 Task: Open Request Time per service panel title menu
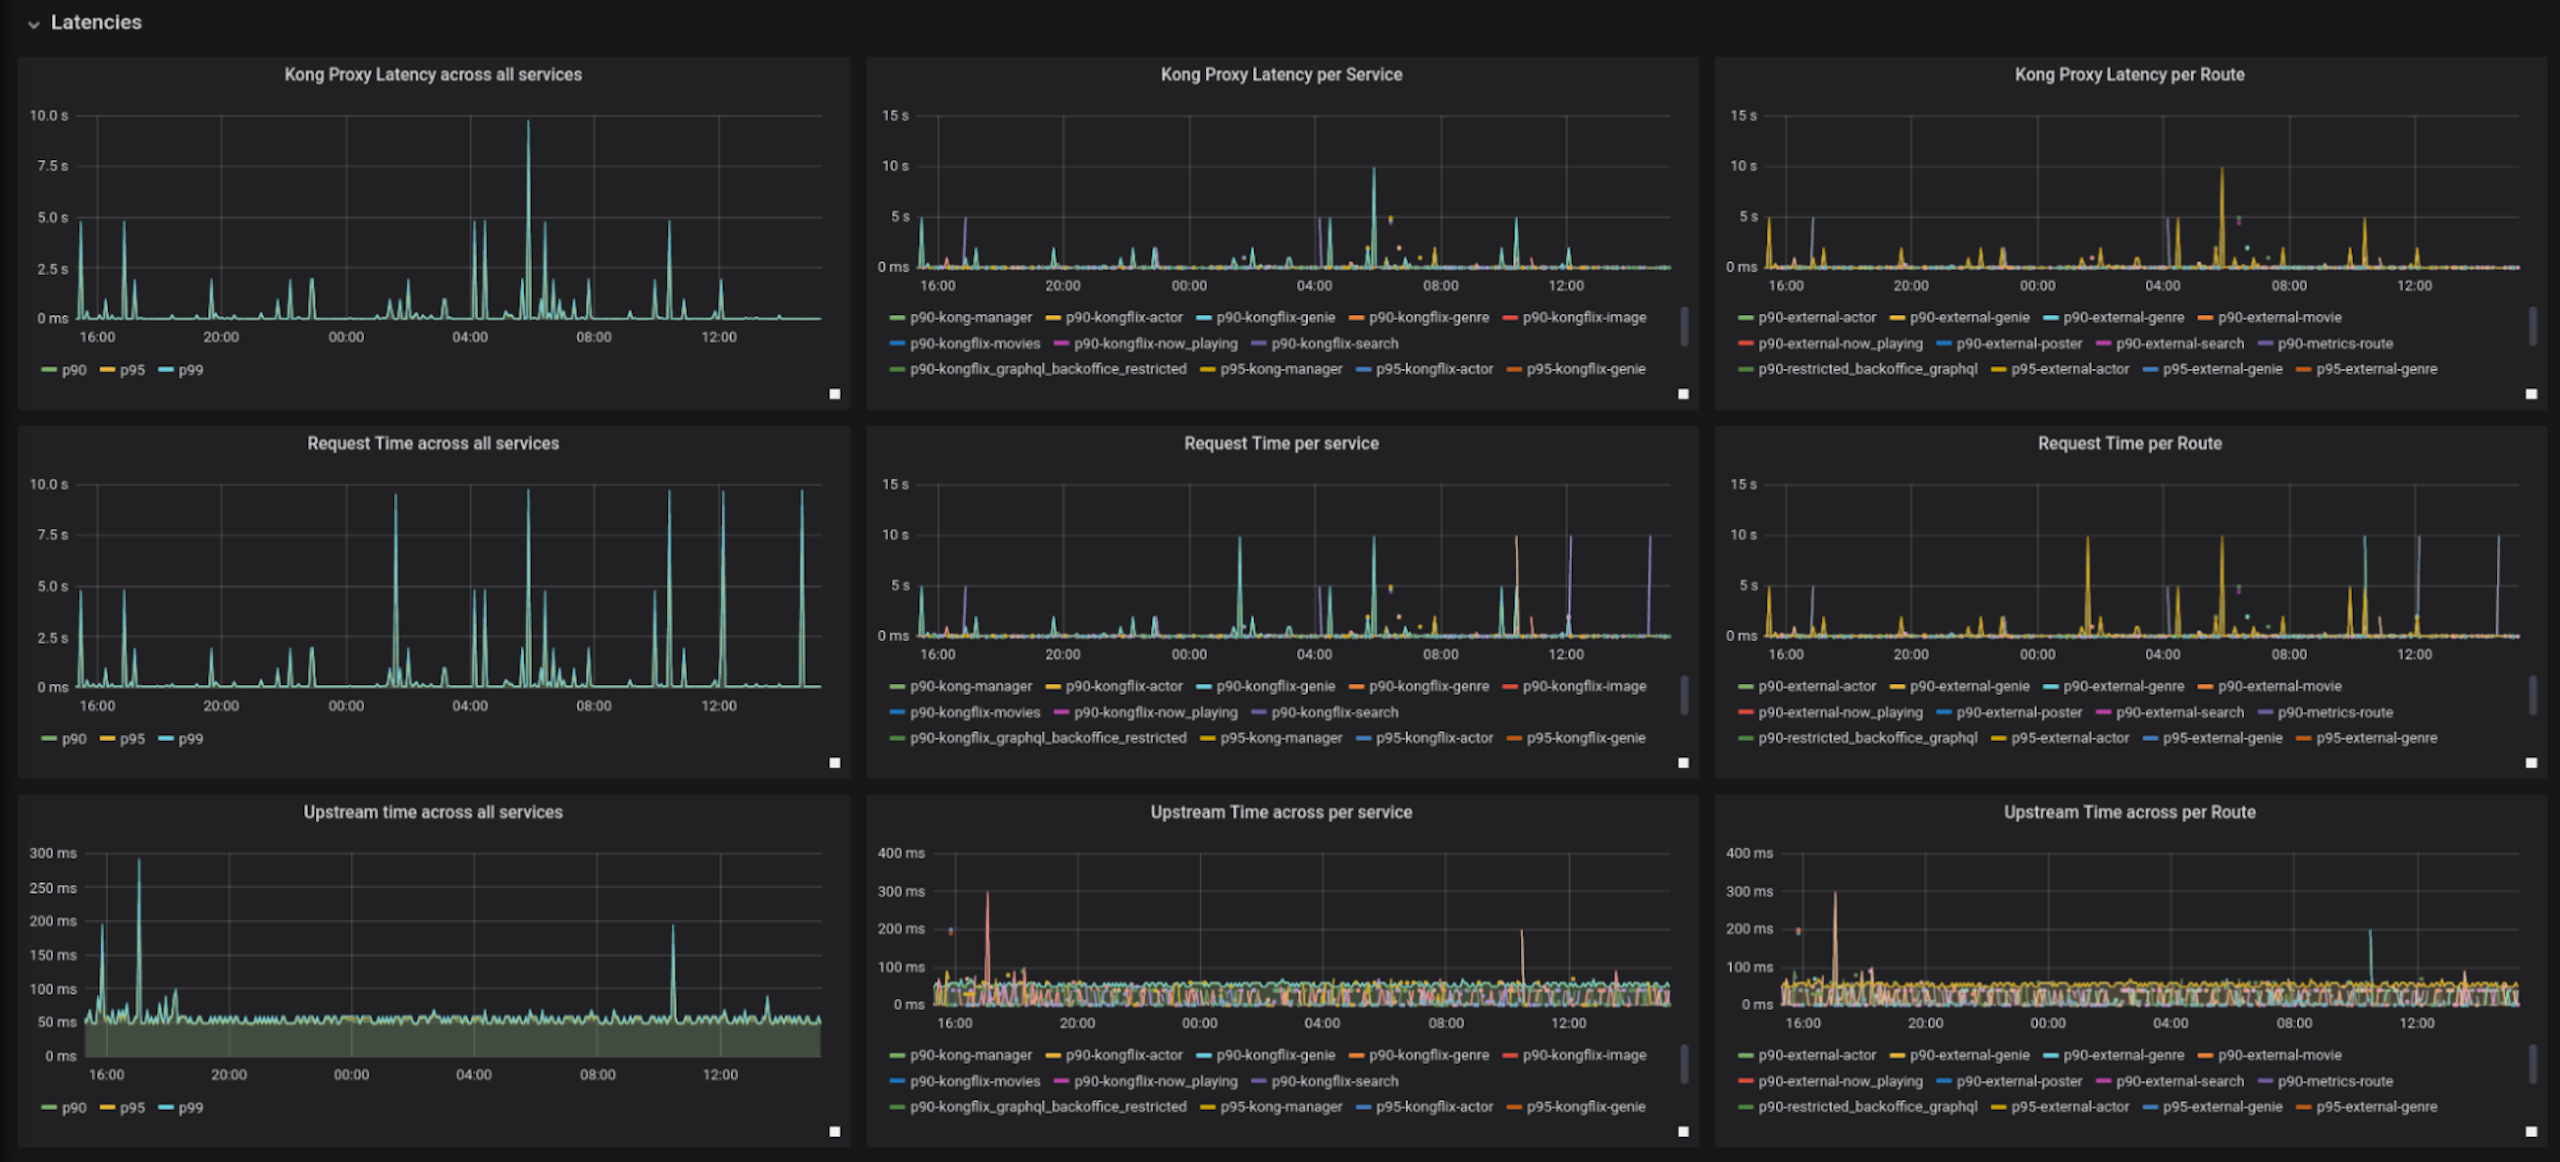pyautogui.click(x=1280, y=444)
